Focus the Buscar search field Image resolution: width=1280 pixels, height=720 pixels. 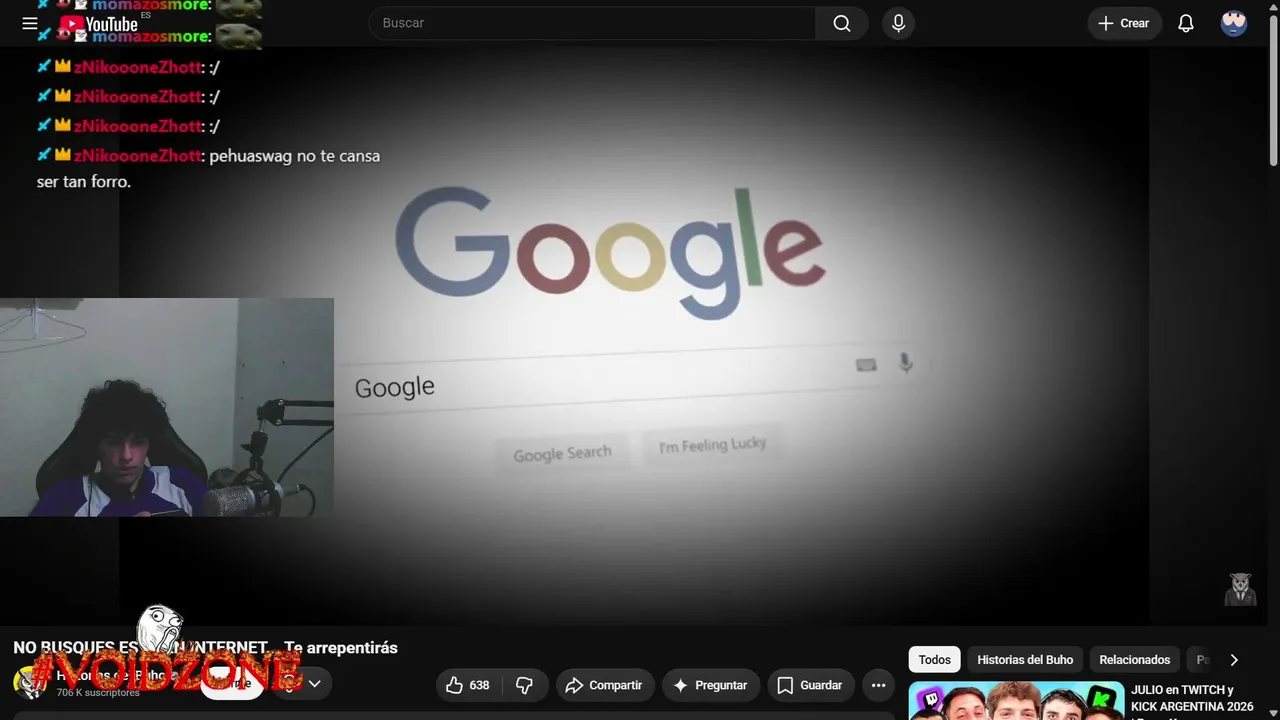tap(592, 23)
